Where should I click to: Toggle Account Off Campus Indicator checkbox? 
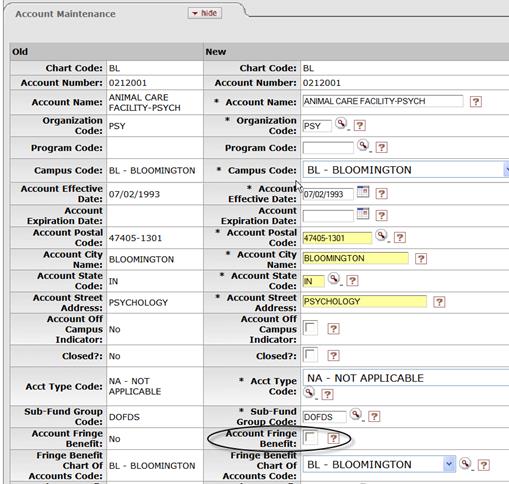pos(310,328)
